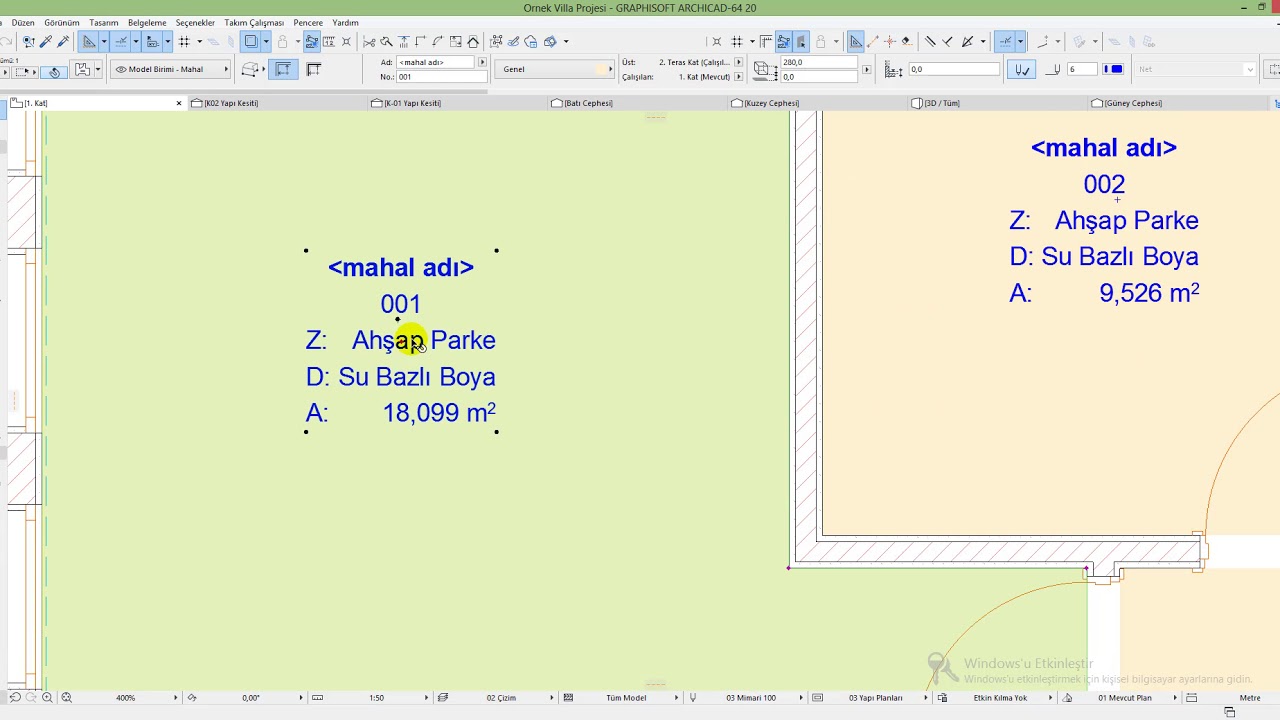Open the 03 Yapı Planları model view options
Viewport: 1280px width, 720px height.
876,697
